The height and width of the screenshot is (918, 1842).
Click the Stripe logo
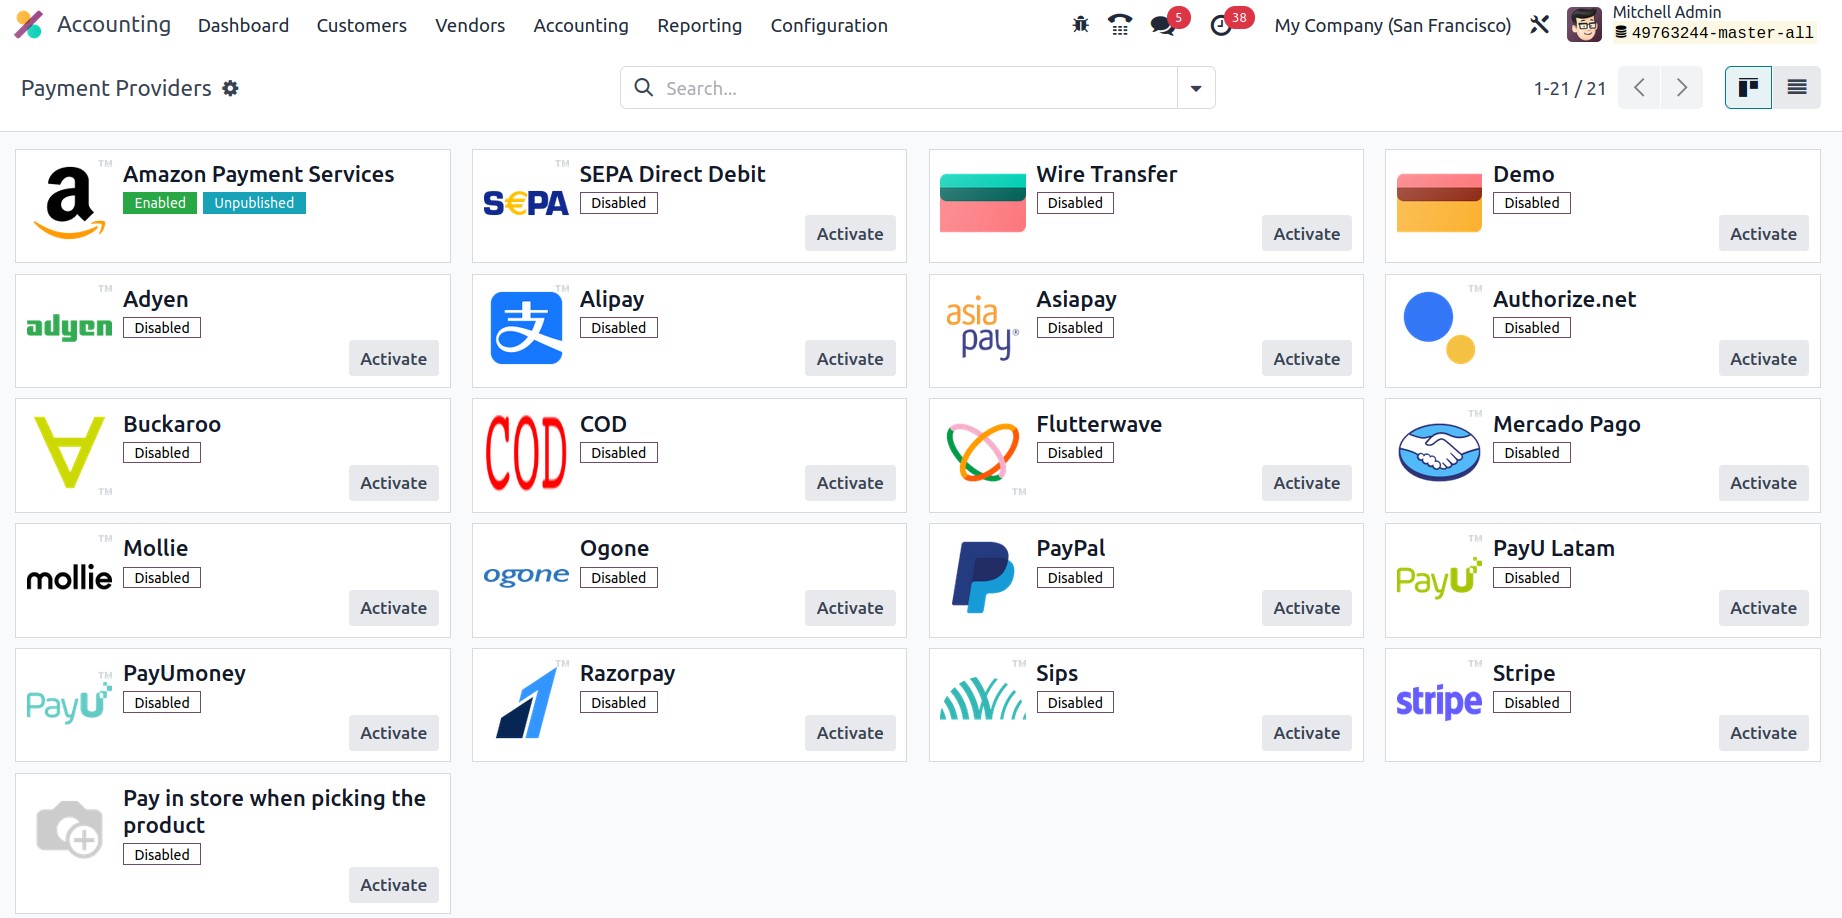1439,702
